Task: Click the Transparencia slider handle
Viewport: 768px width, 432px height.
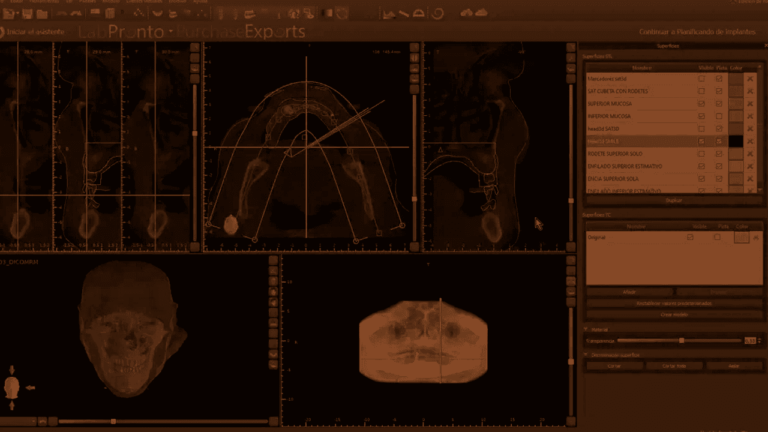Action: (x=682, y=340)
